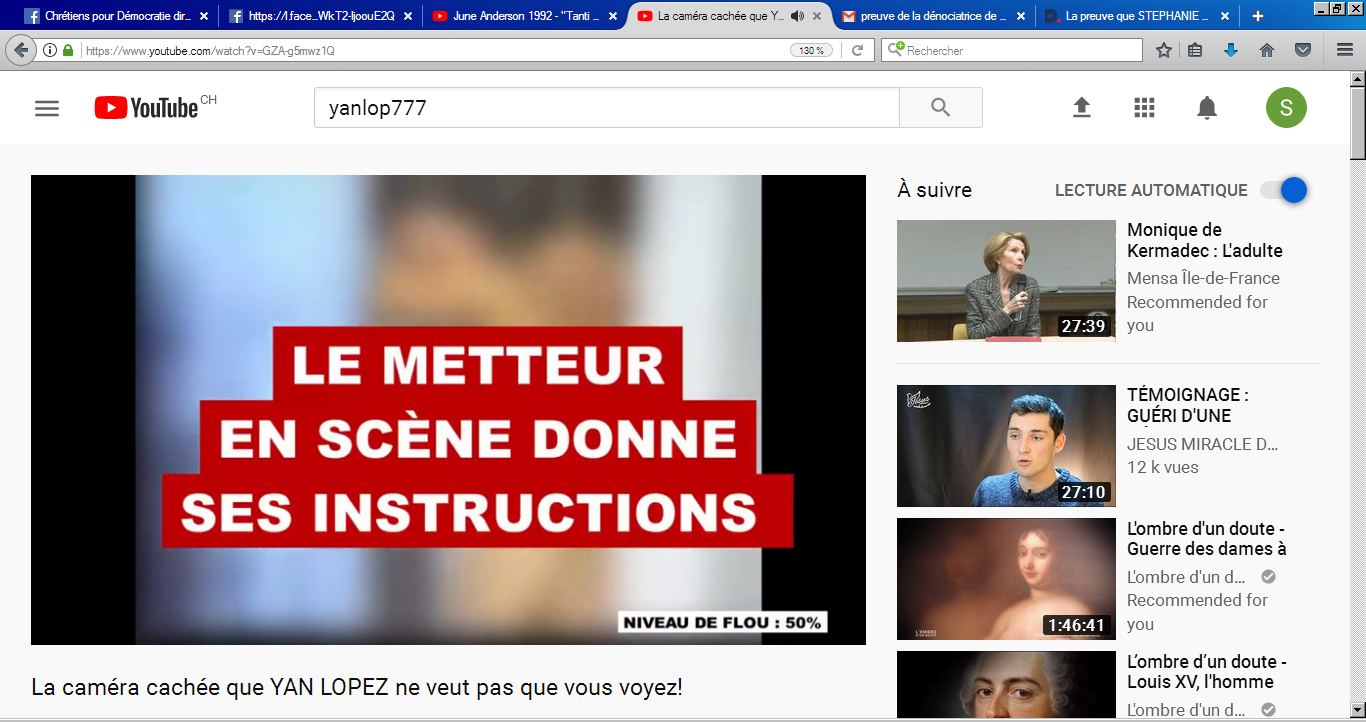This screenshot has width=1366, height=722.
Task: Open the browser downloads arrow
Action: (1231, 50)
